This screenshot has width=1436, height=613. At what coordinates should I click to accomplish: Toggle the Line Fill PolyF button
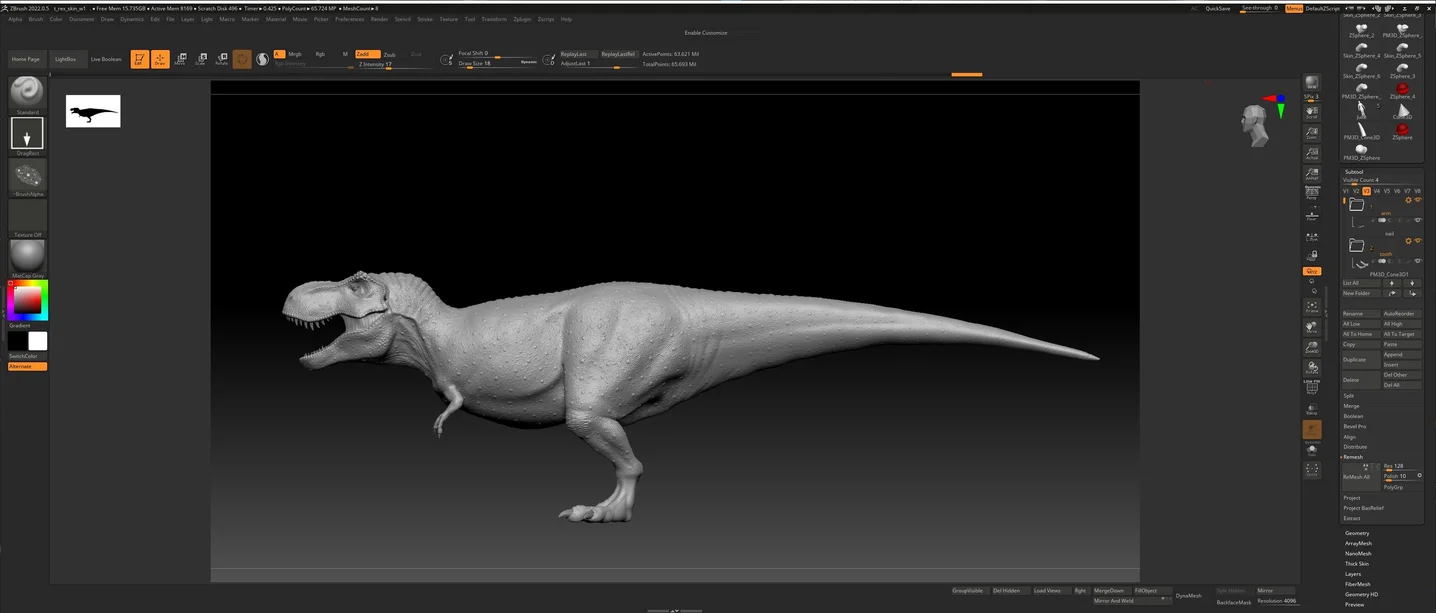coord(1312,386)
